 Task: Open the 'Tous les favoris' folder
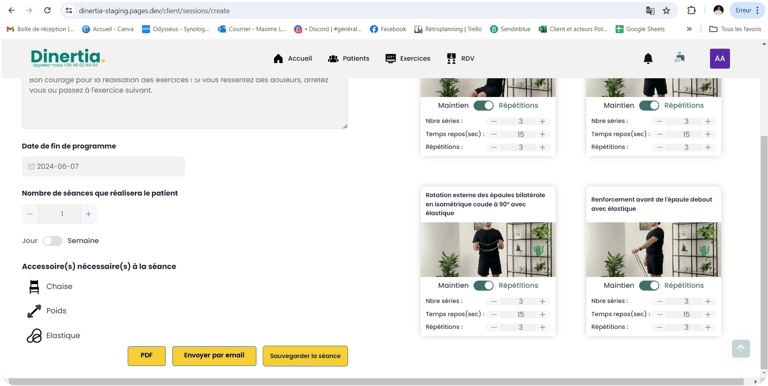tap(735, 29)
